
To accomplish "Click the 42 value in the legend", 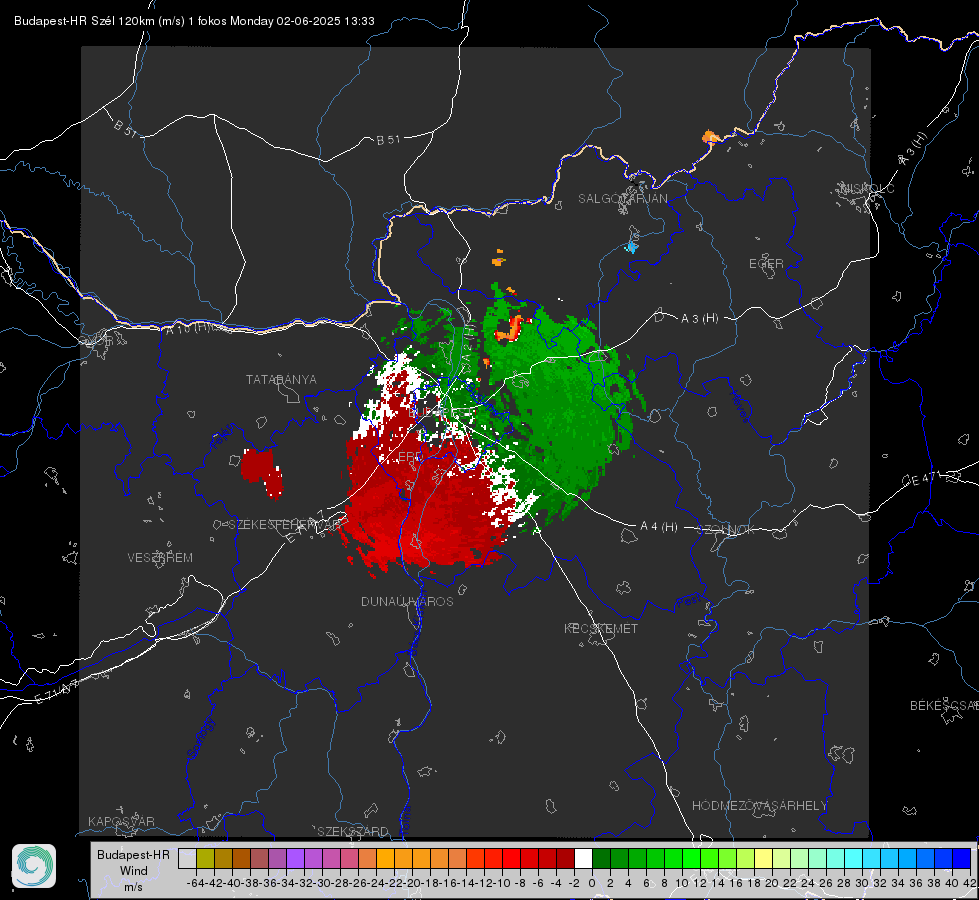I will (970, 883).
